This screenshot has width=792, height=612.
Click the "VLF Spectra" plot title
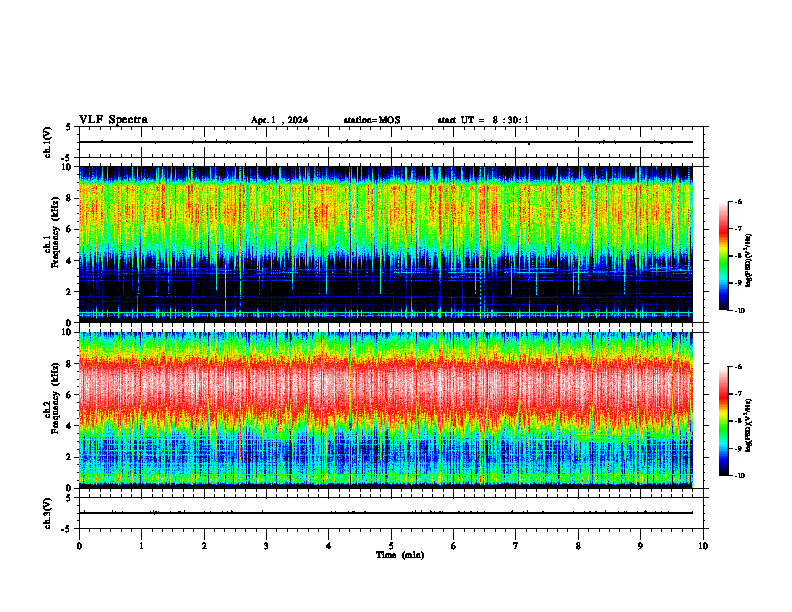[113, 120]
